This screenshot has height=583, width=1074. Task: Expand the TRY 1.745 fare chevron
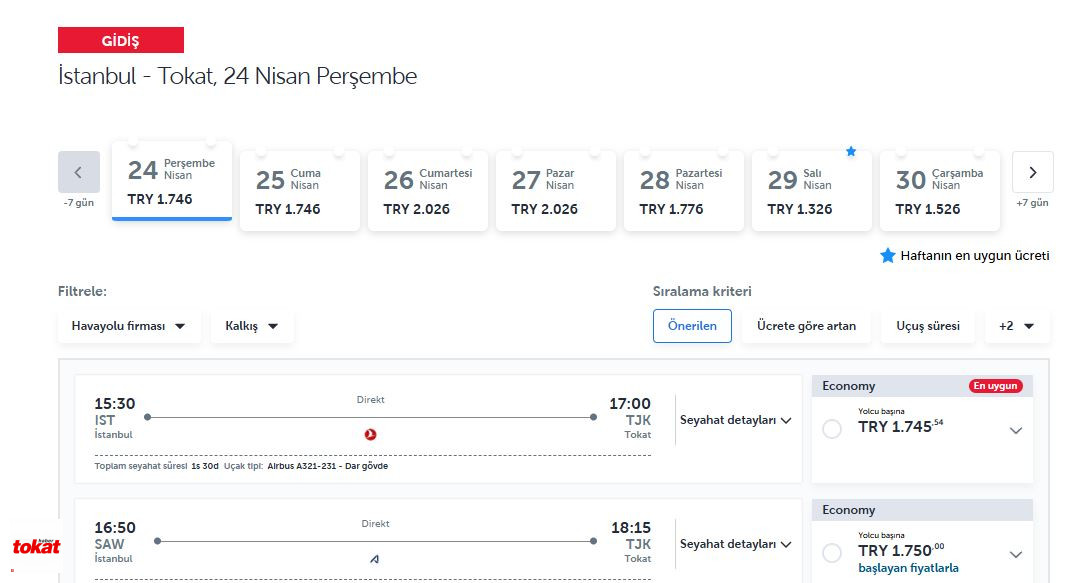coord(1016,431)
